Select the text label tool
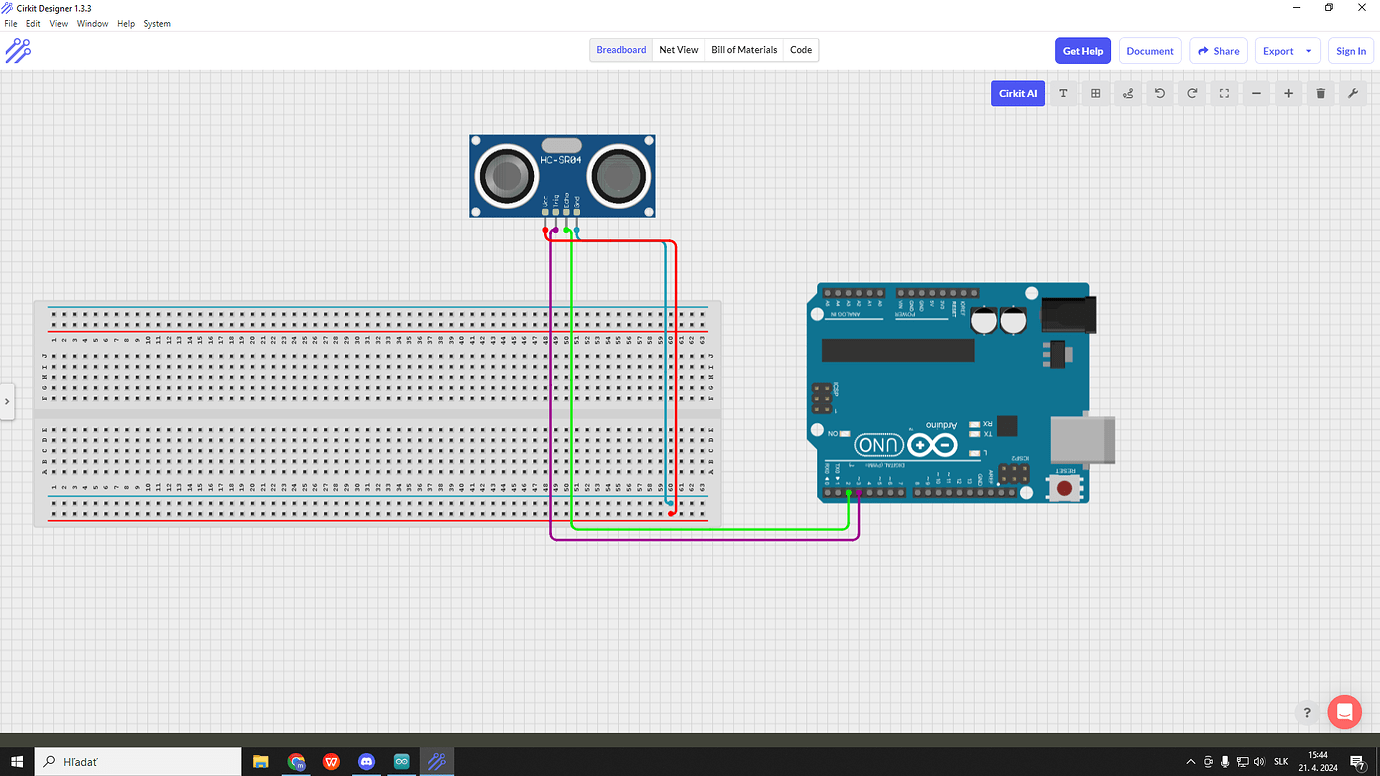 (x=1063, y=93)
